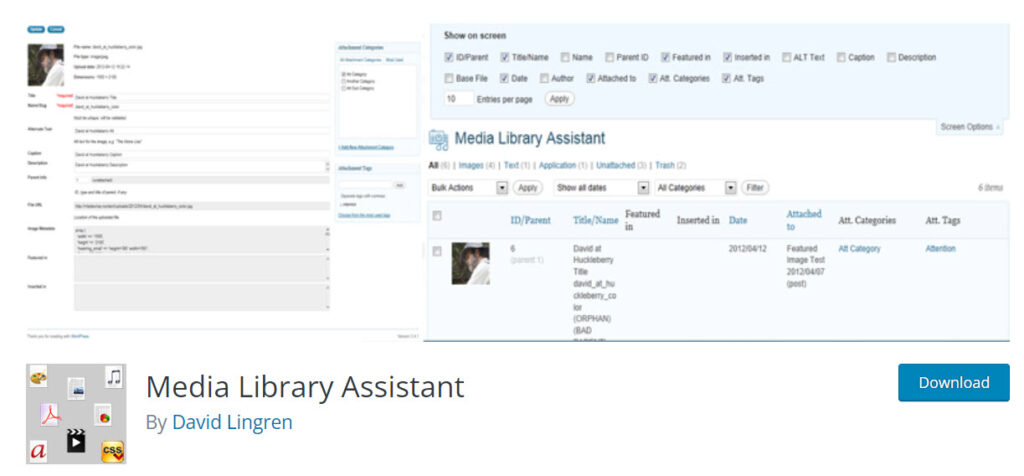
Task: Click Apply next to Bulk Actions
Action: click(528, 188)
